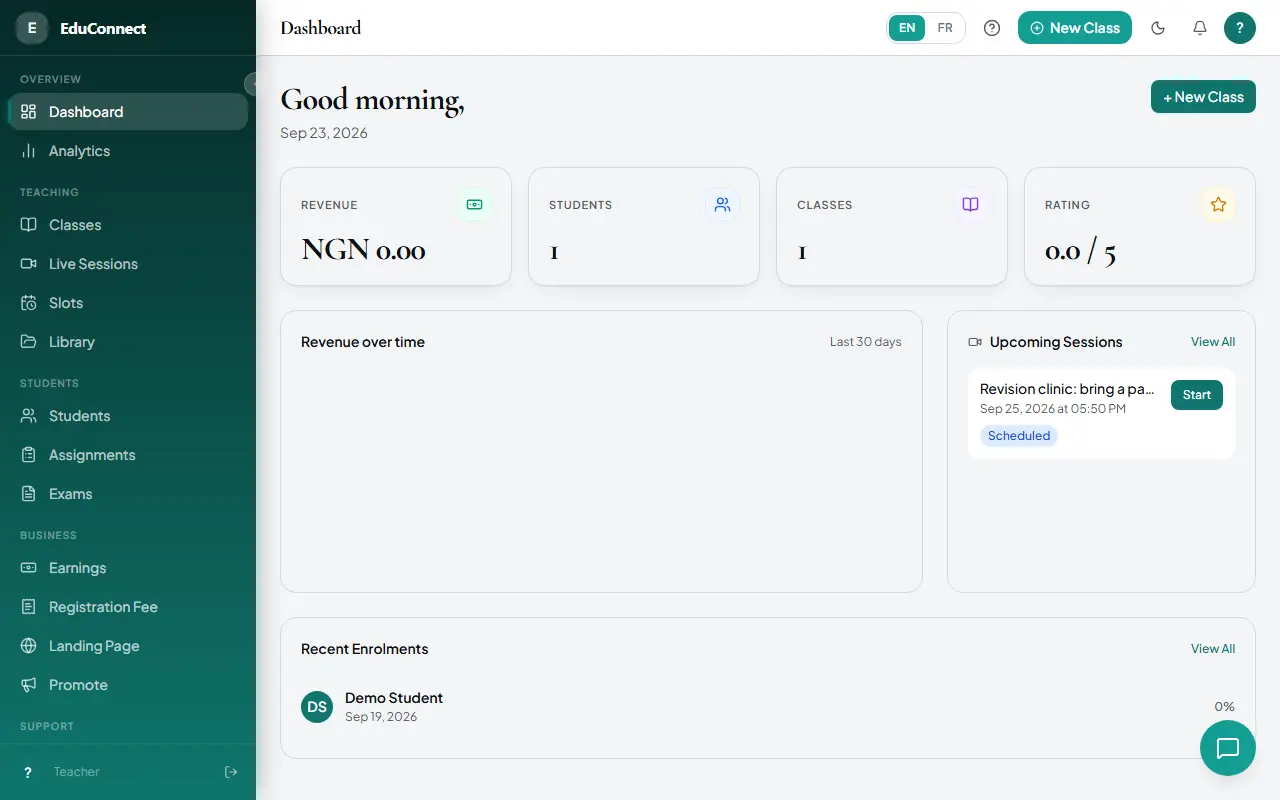Open Landing Page in sidebar
Image resolution: width=1280 pixels, height=800 pixels.
tap(128, 646)
